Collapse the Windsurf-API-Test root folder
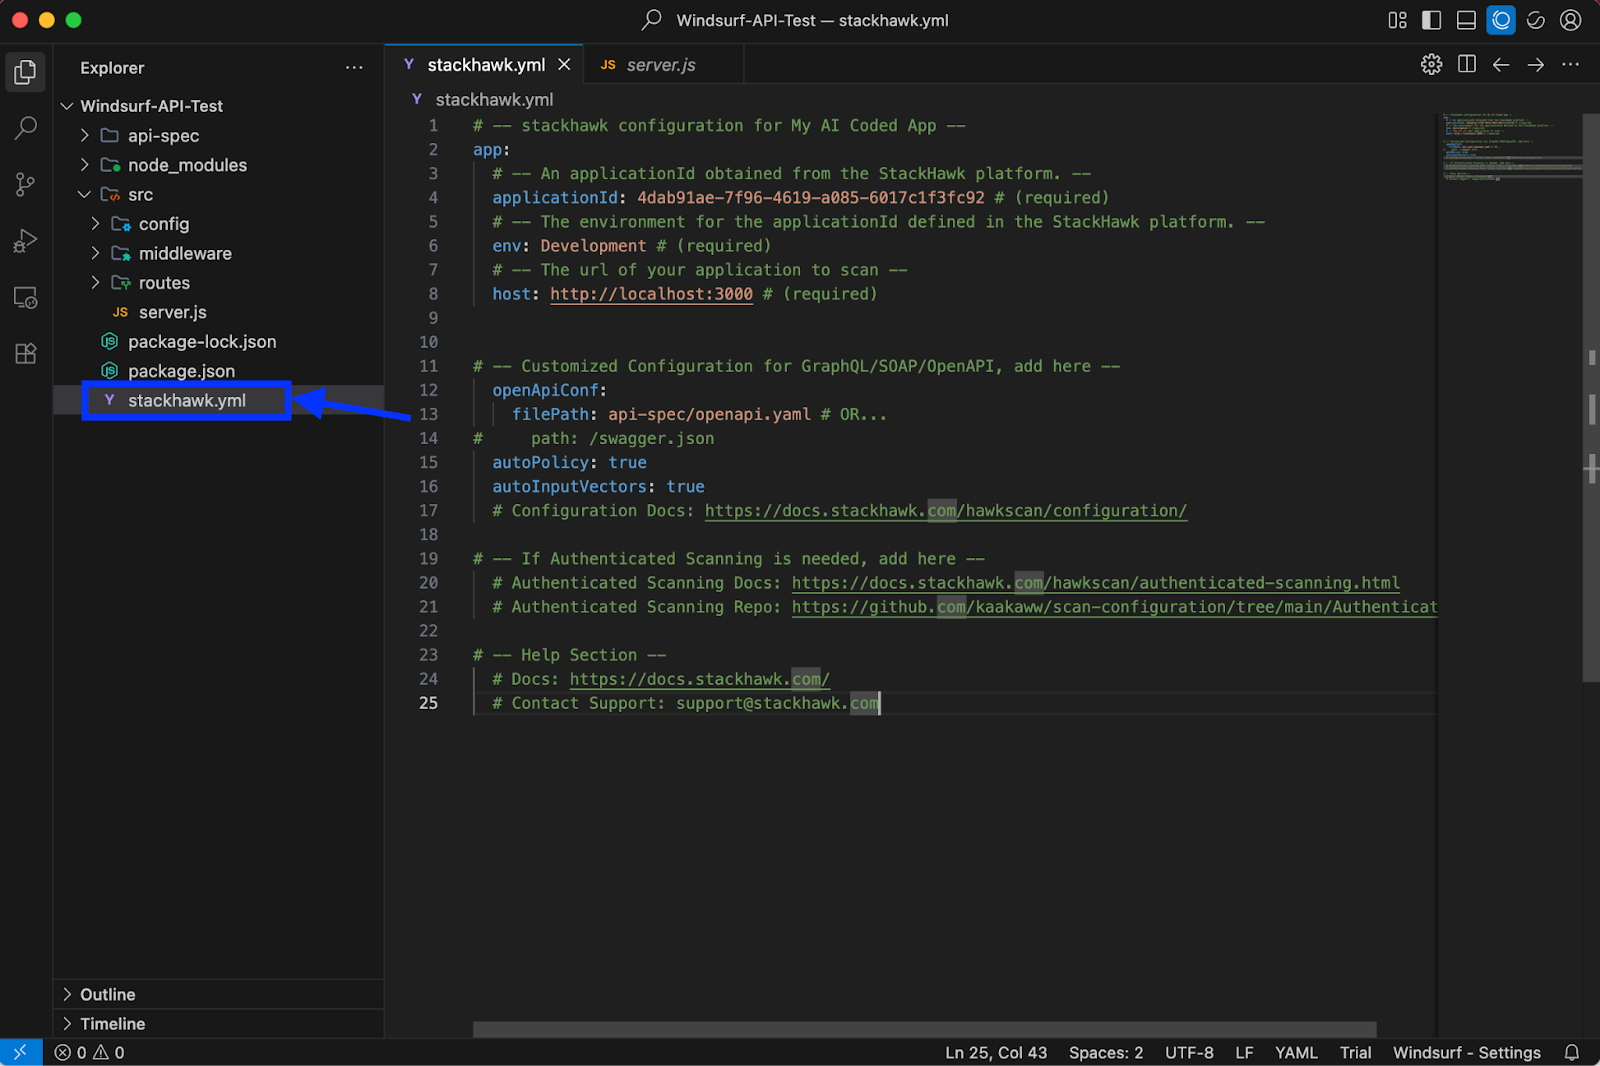 (x=67, y=106)
